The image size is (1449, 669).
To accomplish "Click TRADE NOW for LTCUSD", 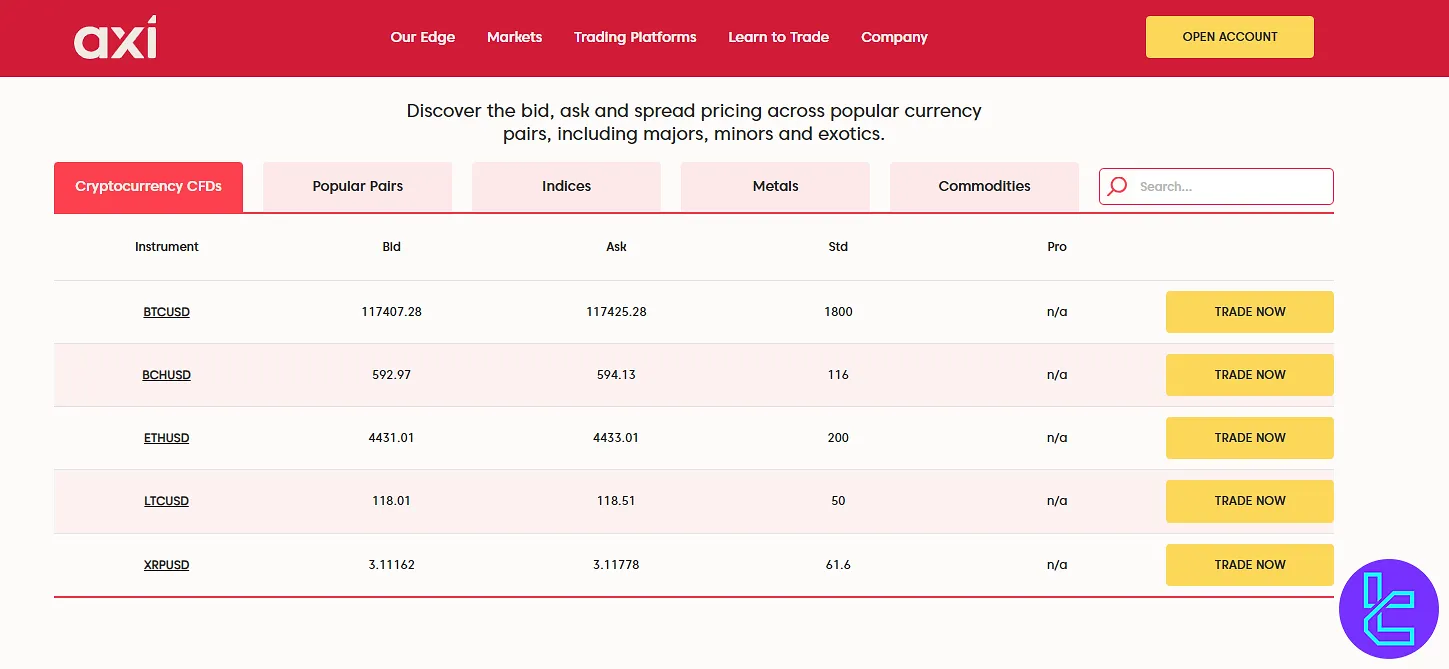I will [x=1250, y=501].
